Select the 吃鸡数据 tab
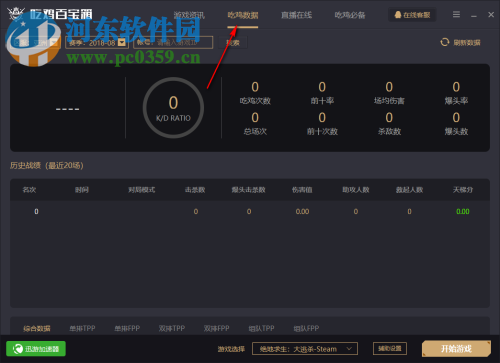This screenshot has width=500, height=363. 243,15
